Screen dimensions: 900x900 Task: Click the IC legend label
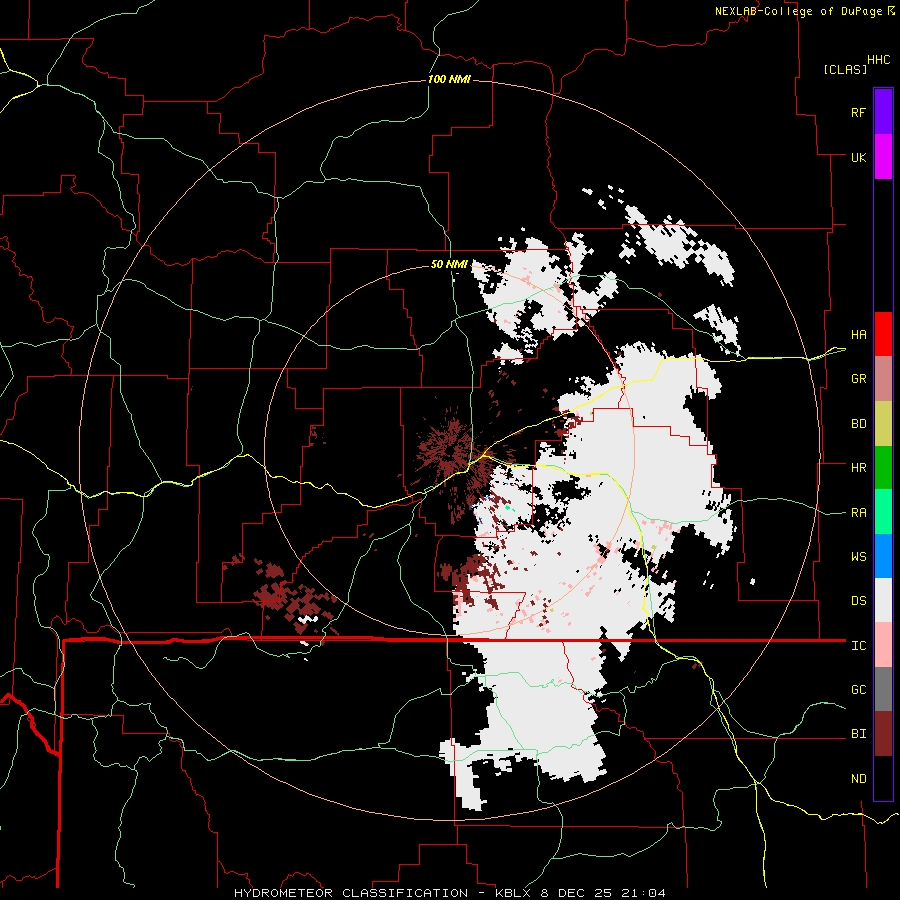click(858, 646)
